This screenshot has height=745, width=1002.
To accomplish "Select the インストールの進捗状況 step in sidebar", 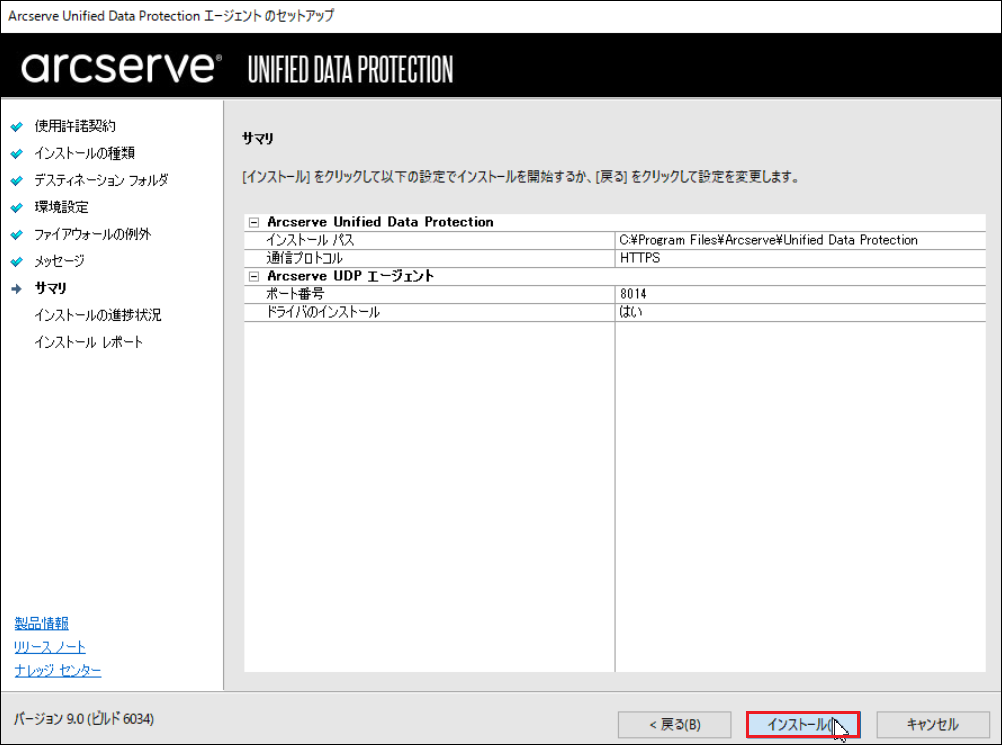I will [97, 315].
